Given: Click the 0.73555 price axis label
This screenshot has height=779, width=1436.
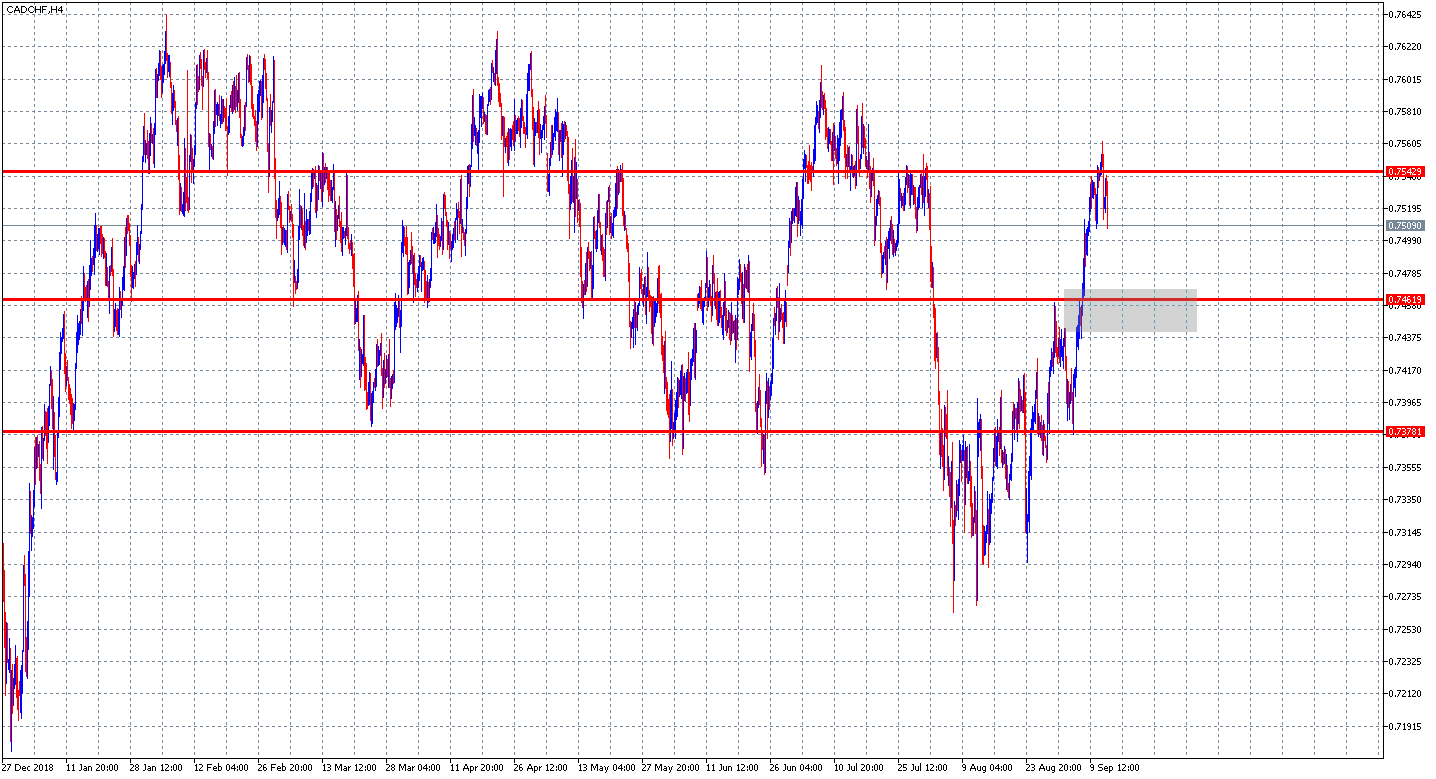Looking at the screenshot, I should point(1406,468).
